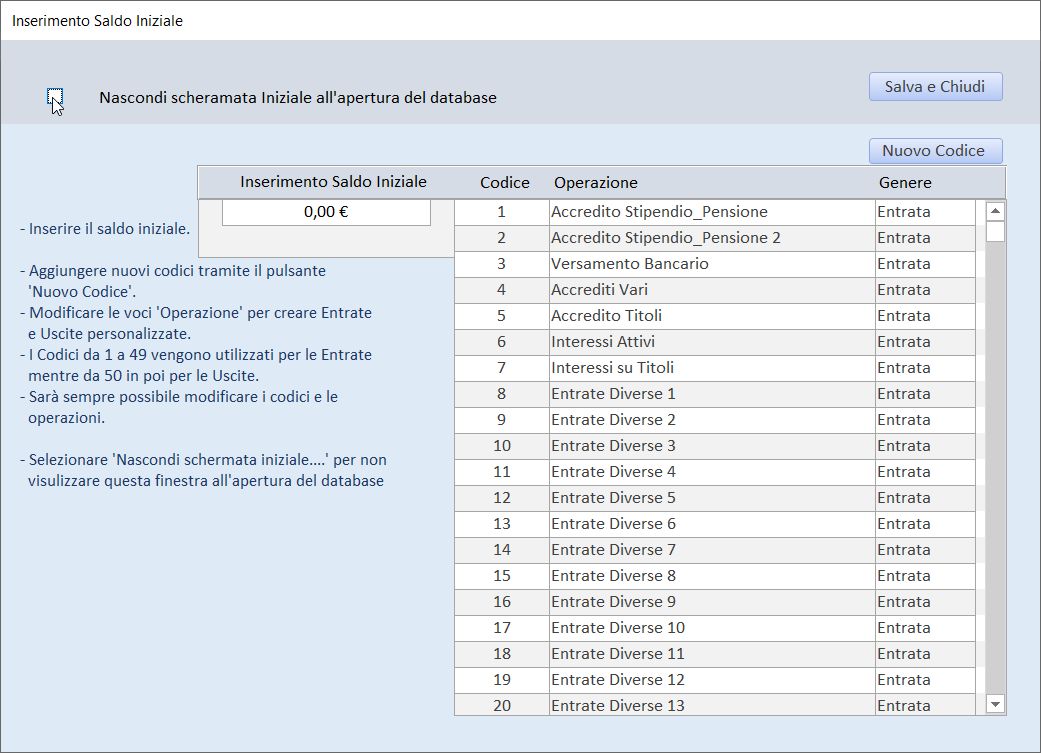
Task: Select Entrata cell in Entrate Diverse 2 row
Action: point(925,420)
